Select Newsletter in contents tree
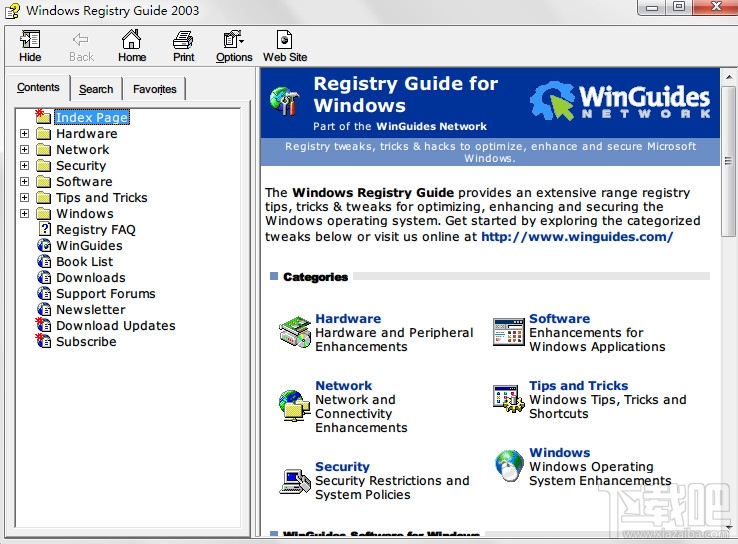Screen dimensions: 738x544 tap(90, 310)
